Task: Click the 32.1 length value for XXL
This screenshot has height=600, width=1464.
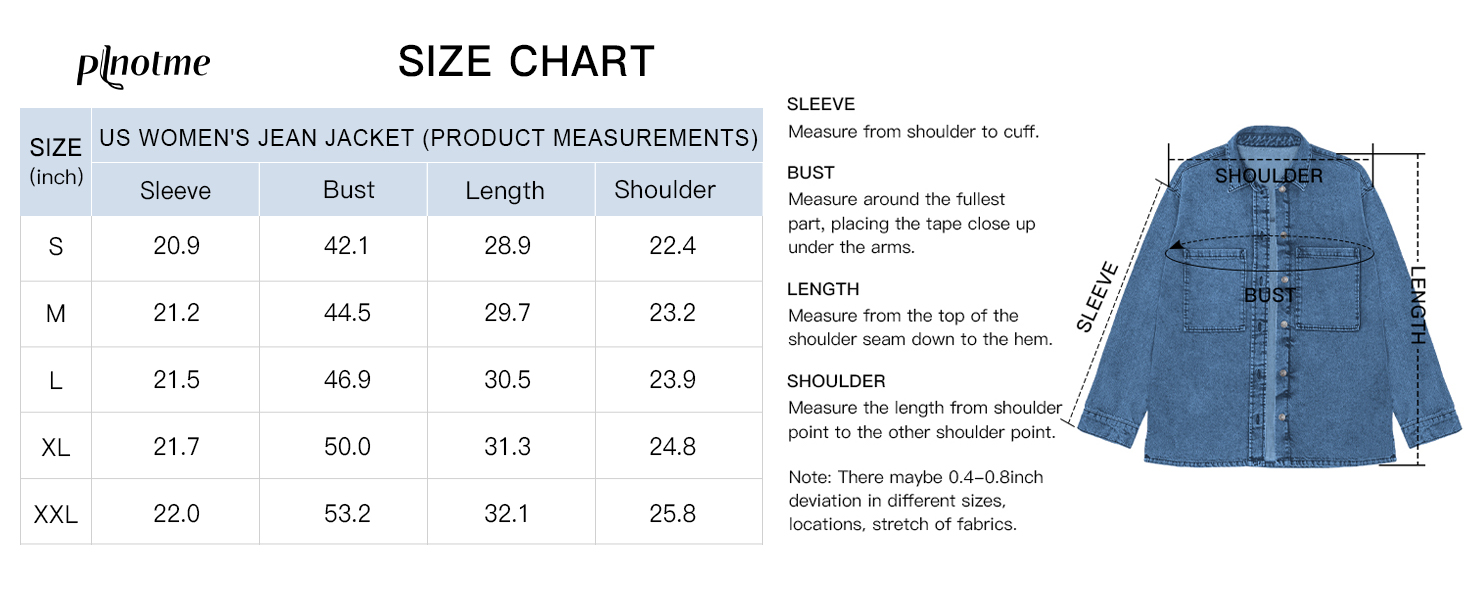Action: 507,514
